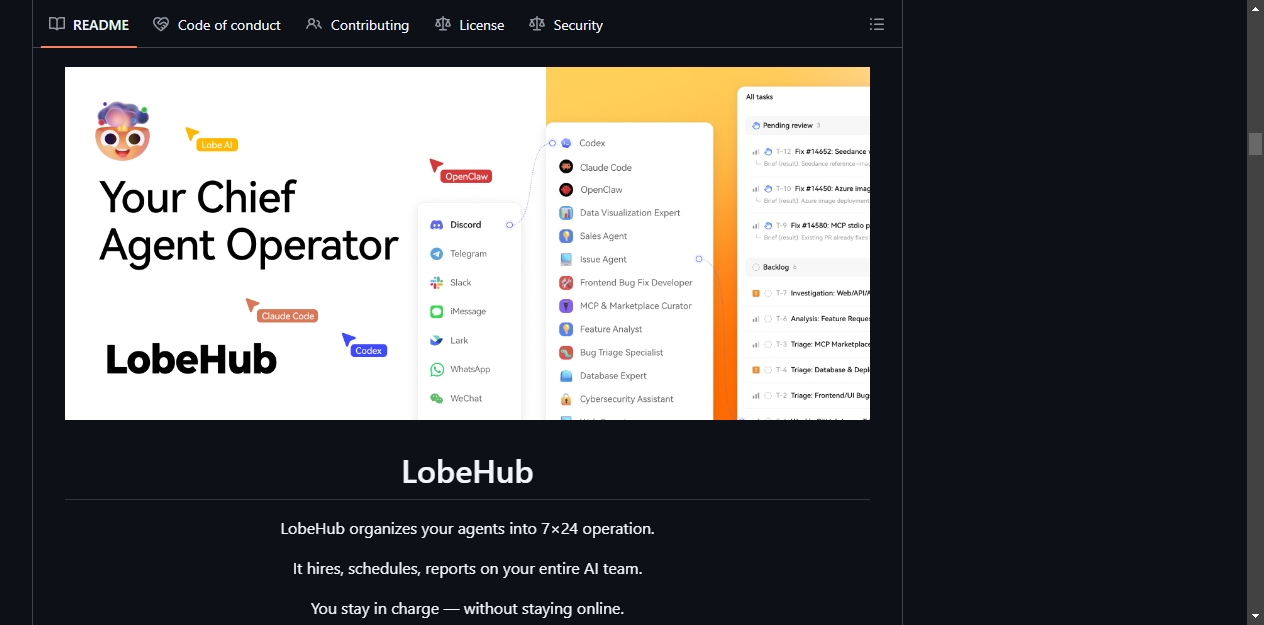The height and width of the screenshot is (625, 1264).
Task: Click the scales icon beside License
Action: coord(443,24)
